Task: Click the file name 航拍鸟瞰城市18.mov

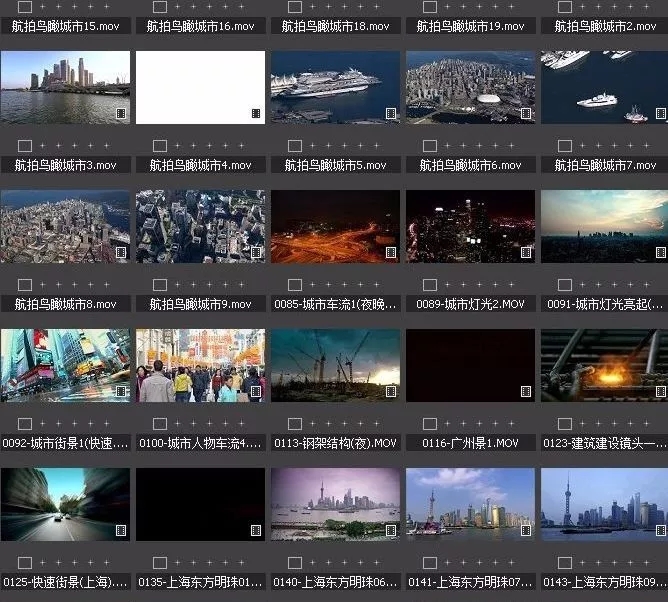Action: [x=336, y=26]
